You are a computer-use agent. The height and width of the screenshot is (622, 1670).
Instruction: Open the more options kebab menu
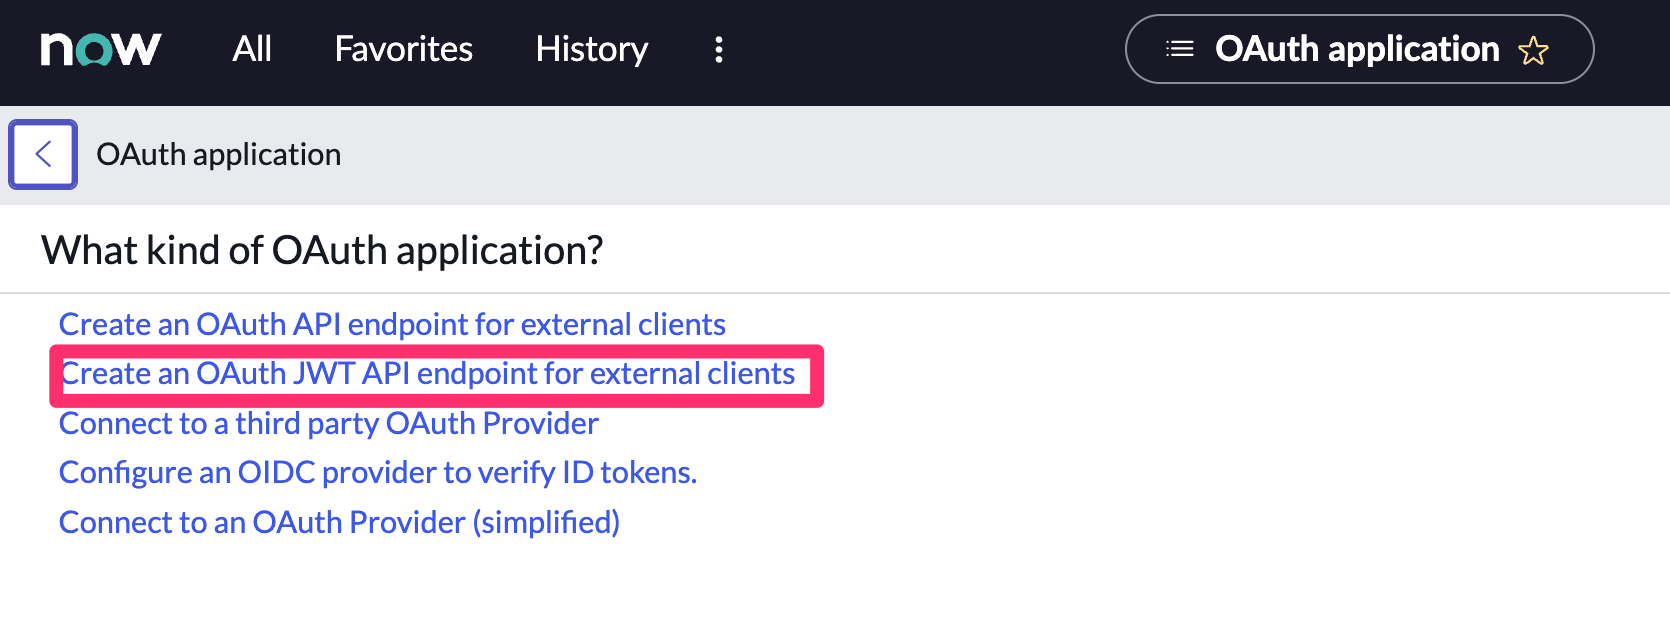[718, 49]
